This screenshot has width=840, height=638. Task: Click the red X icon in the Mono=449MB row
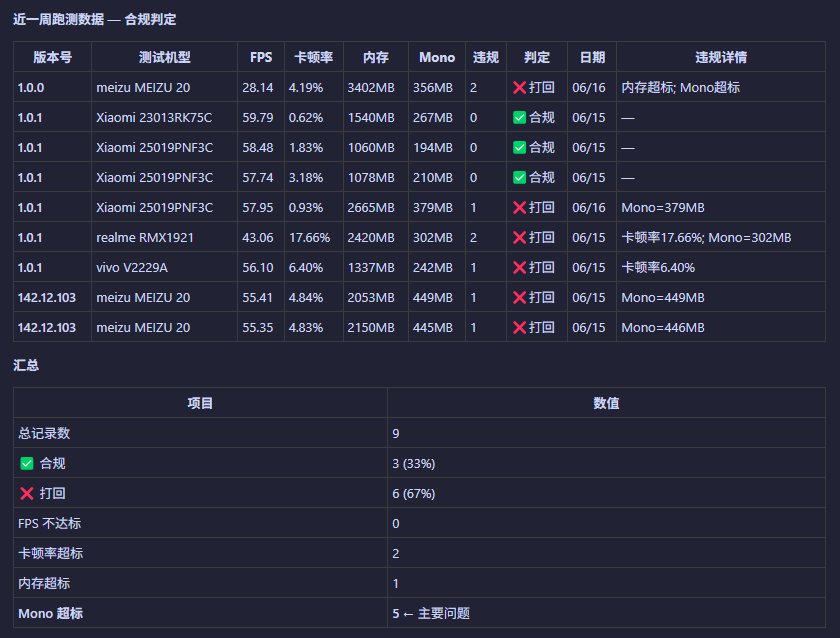(519, 297)
